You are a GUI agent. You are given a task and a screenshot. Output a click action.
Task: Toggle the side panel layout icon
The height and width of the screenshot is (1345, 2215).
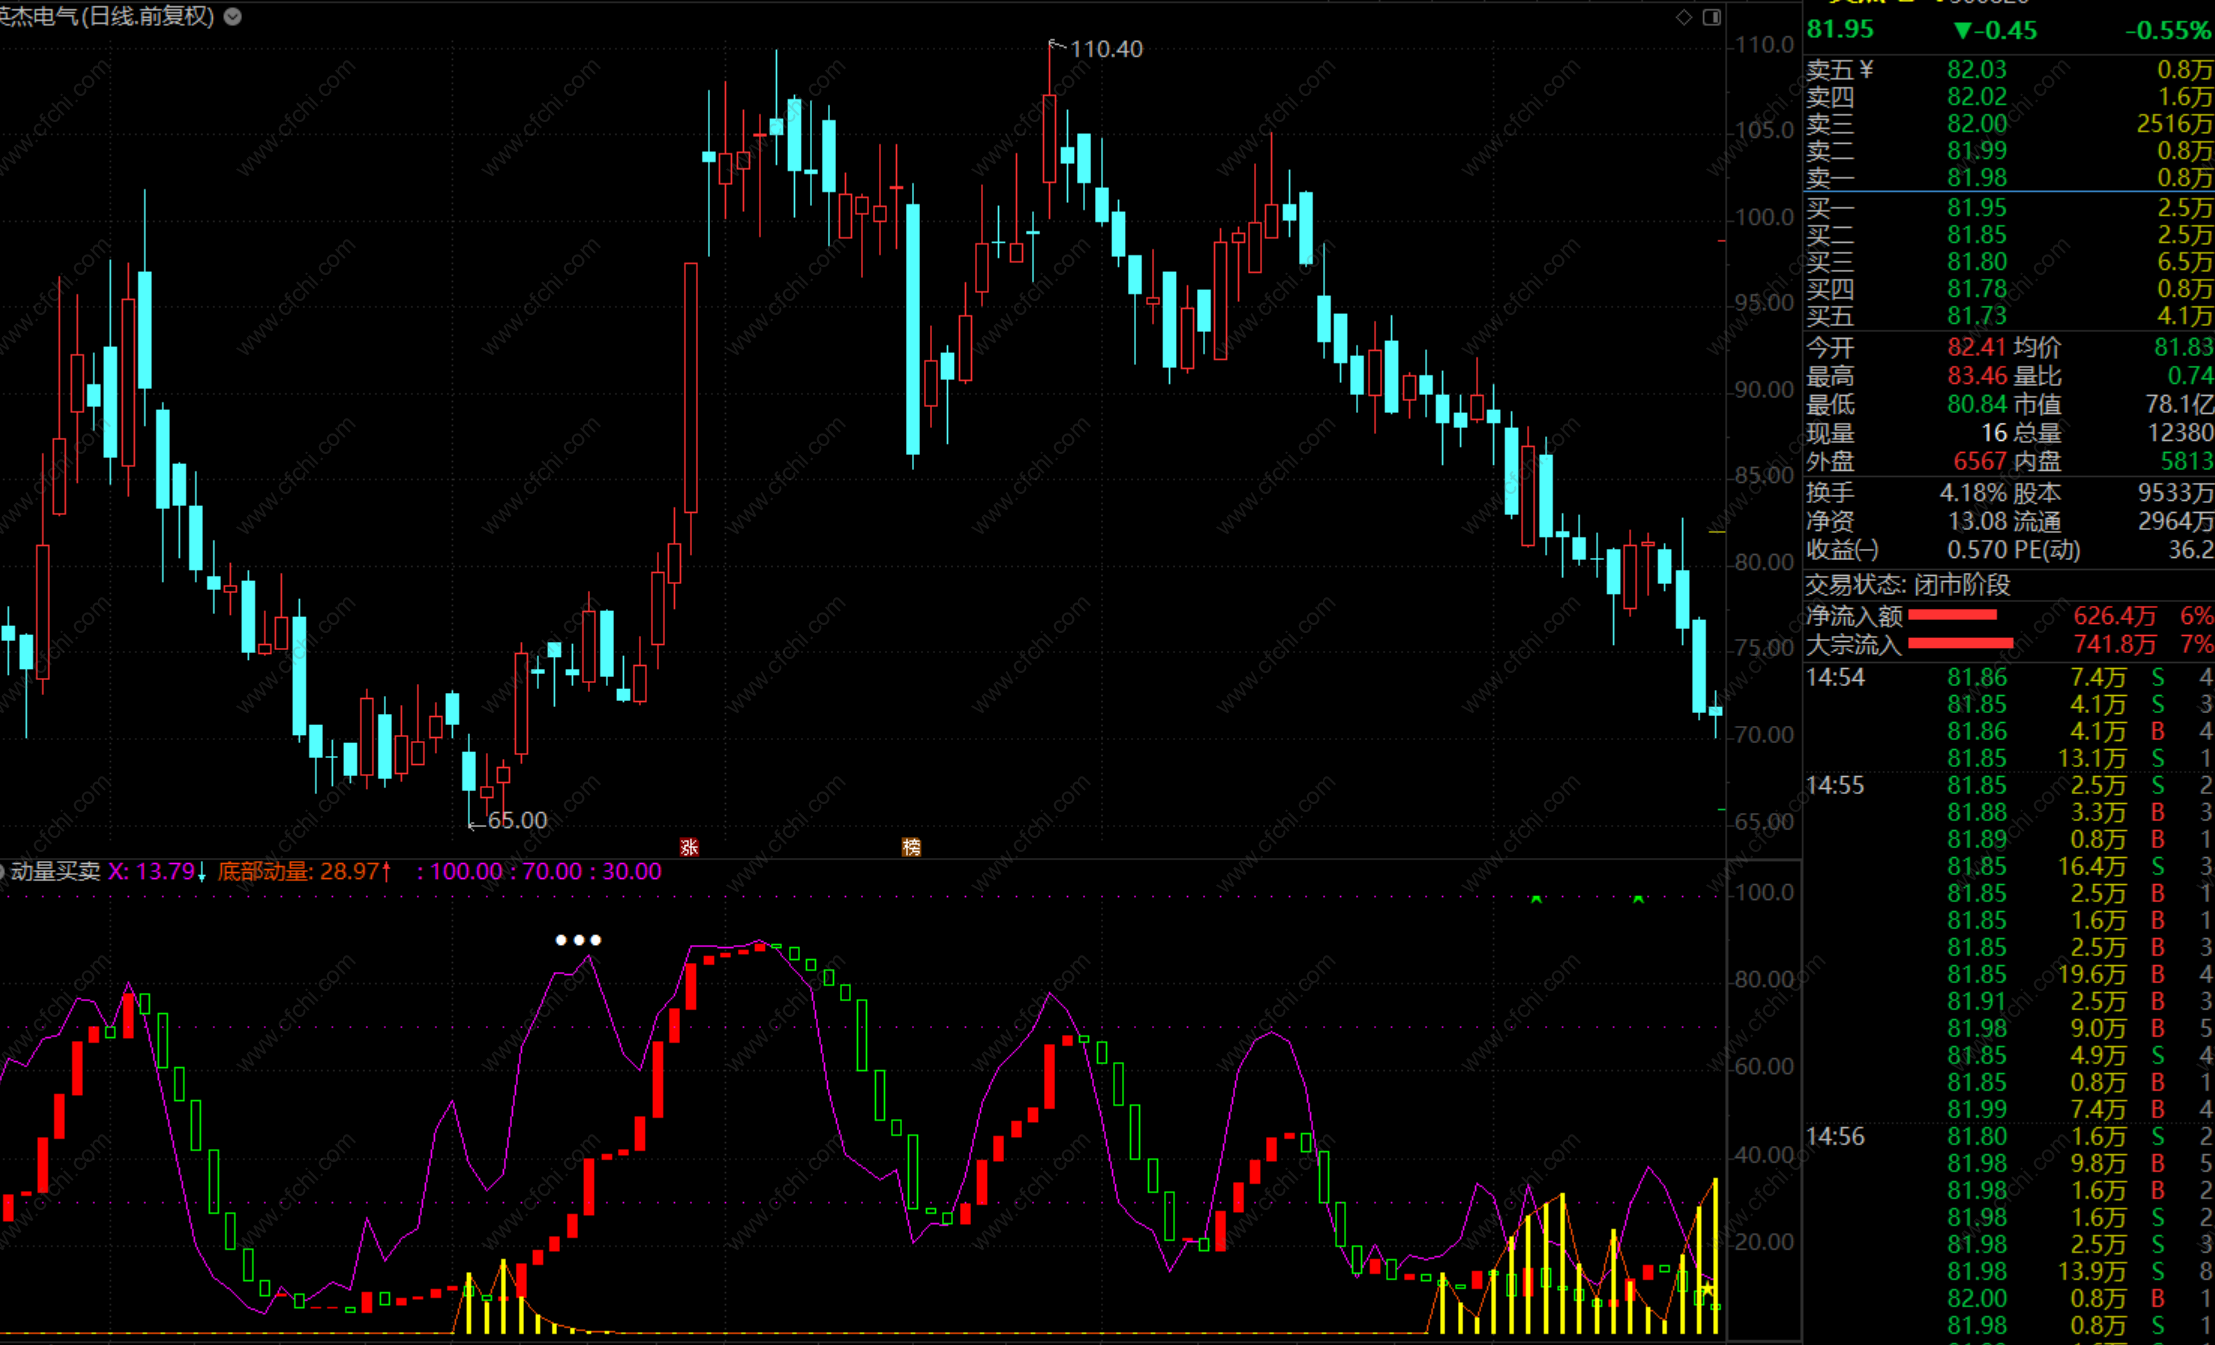[x=1712, y=17]
